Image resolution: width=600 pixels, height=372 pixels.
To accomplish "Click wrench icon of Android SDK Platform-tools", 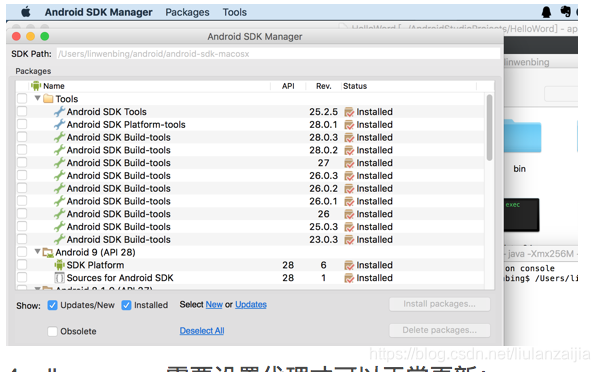I will point(59,124).
